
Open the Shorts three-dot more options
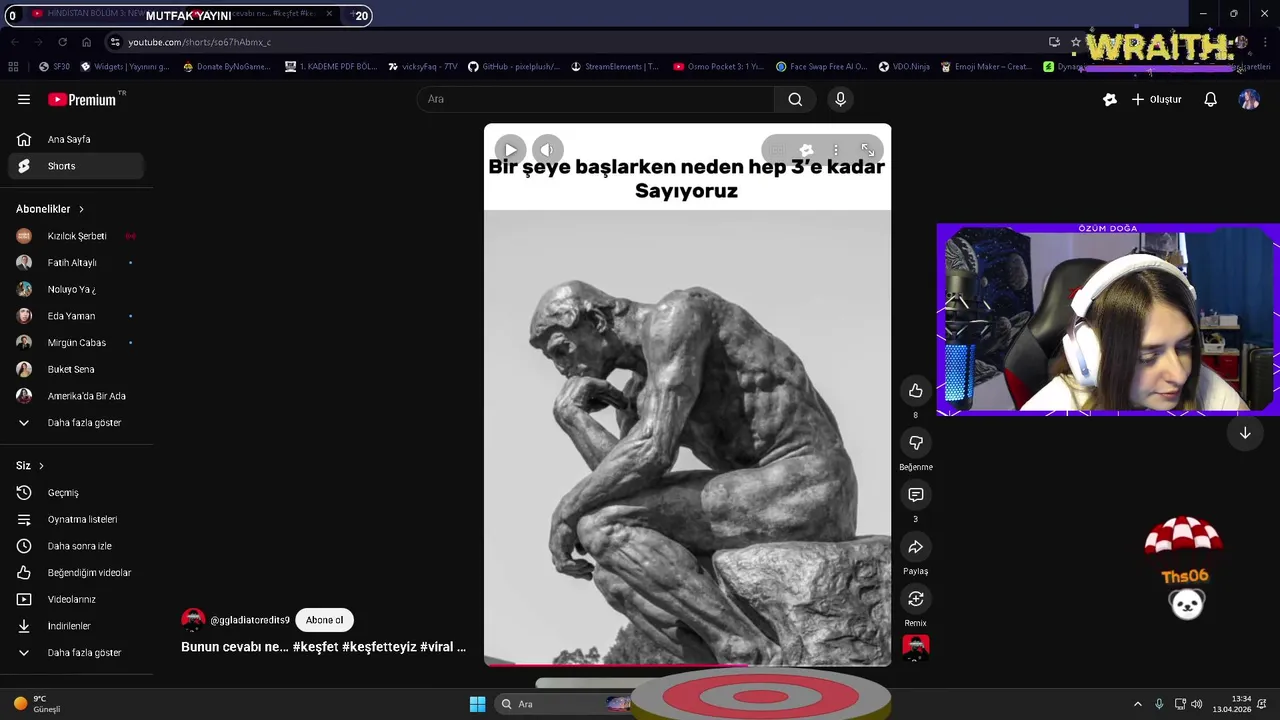point(836,150)
